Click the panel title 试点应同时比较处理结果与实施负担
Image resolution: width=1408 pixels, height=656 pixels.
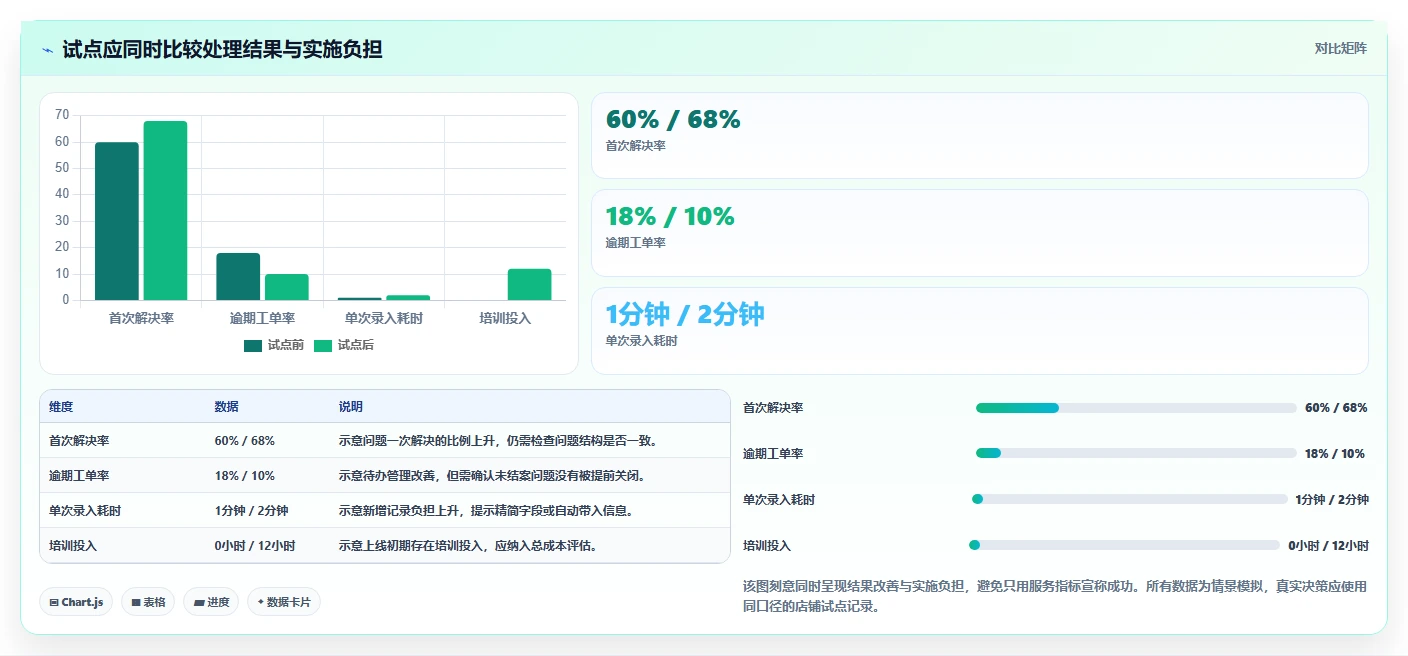coord(222,50)
